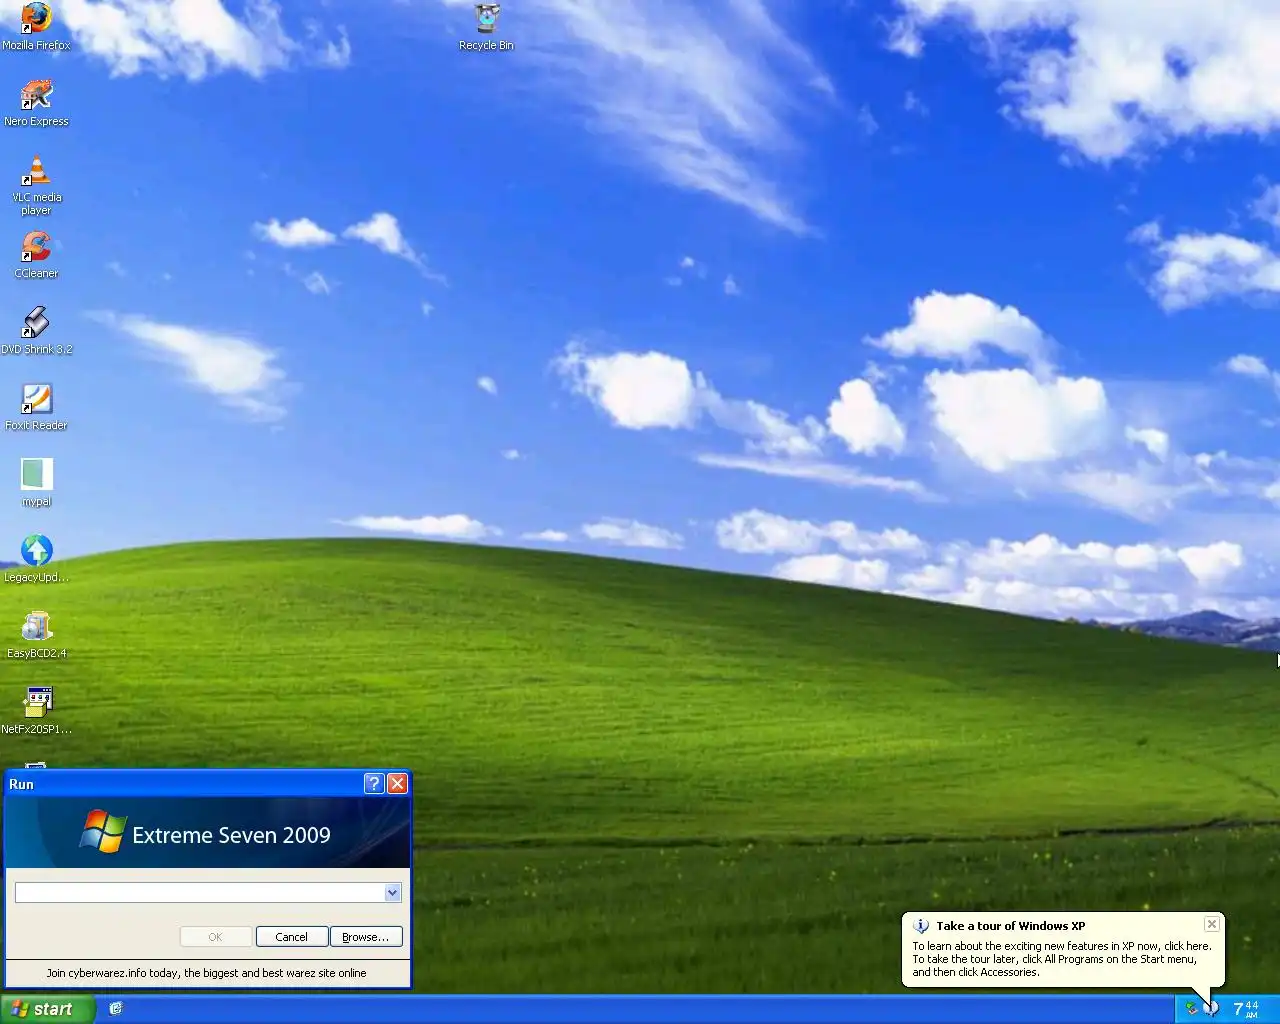The width and height of the screenshot is (1280, 1024).
Task: Click the CCleaner desktop icon
Action: (36, 255)
